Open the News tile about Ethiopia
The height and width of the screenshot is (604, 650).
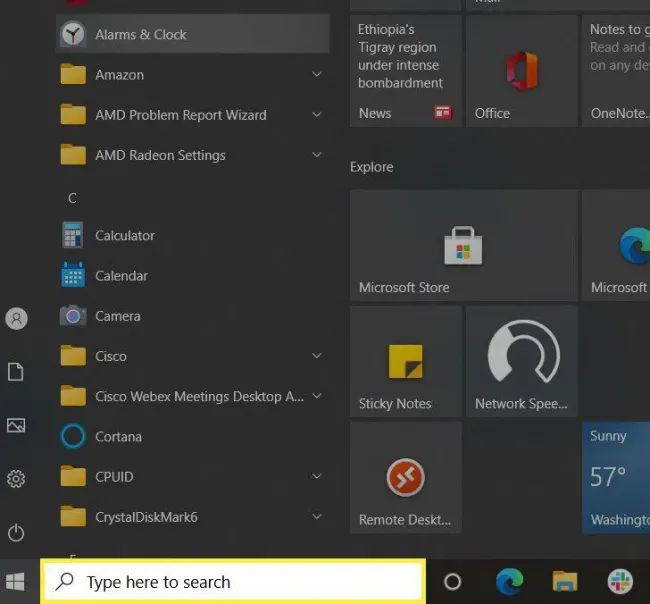point(405,70)
